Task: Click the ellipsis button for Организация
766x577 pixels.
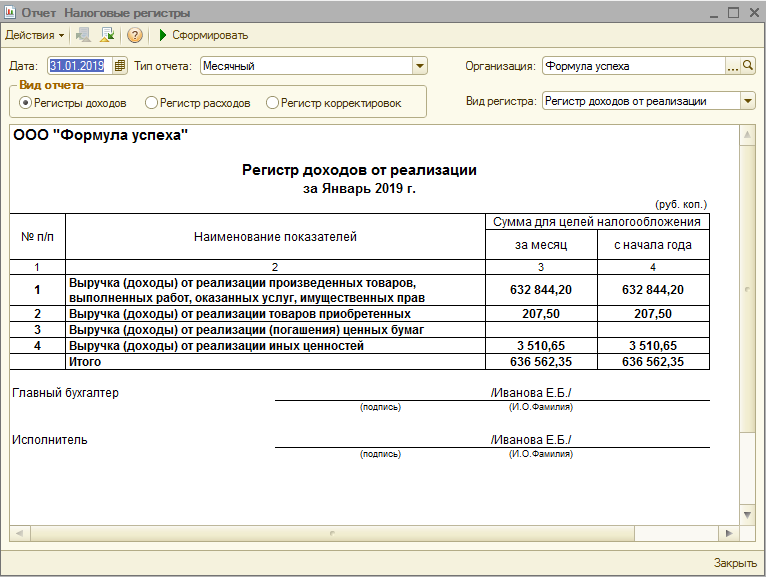Action: click(x=733, y=66)
